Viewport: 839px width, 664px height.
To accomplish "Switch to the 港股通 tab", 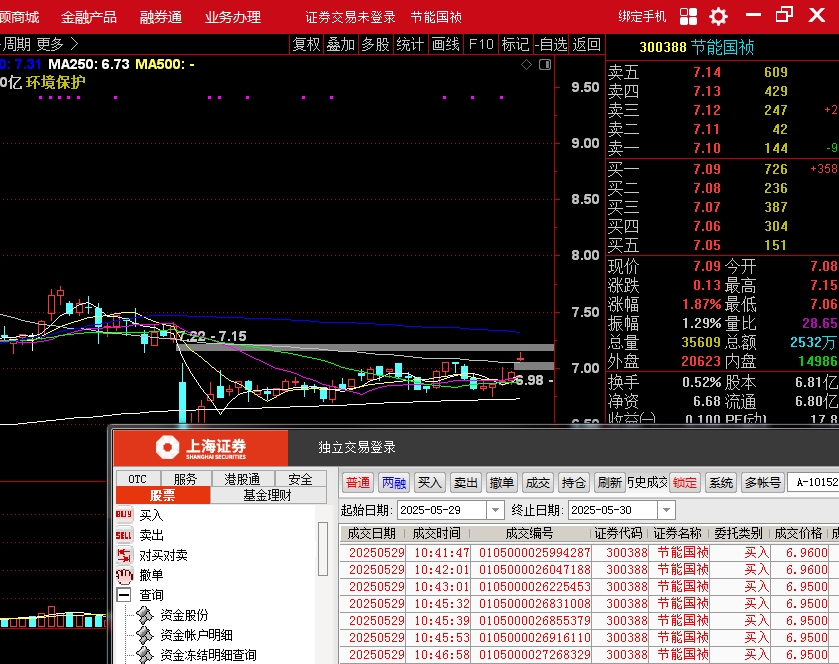I will [242, 479].
